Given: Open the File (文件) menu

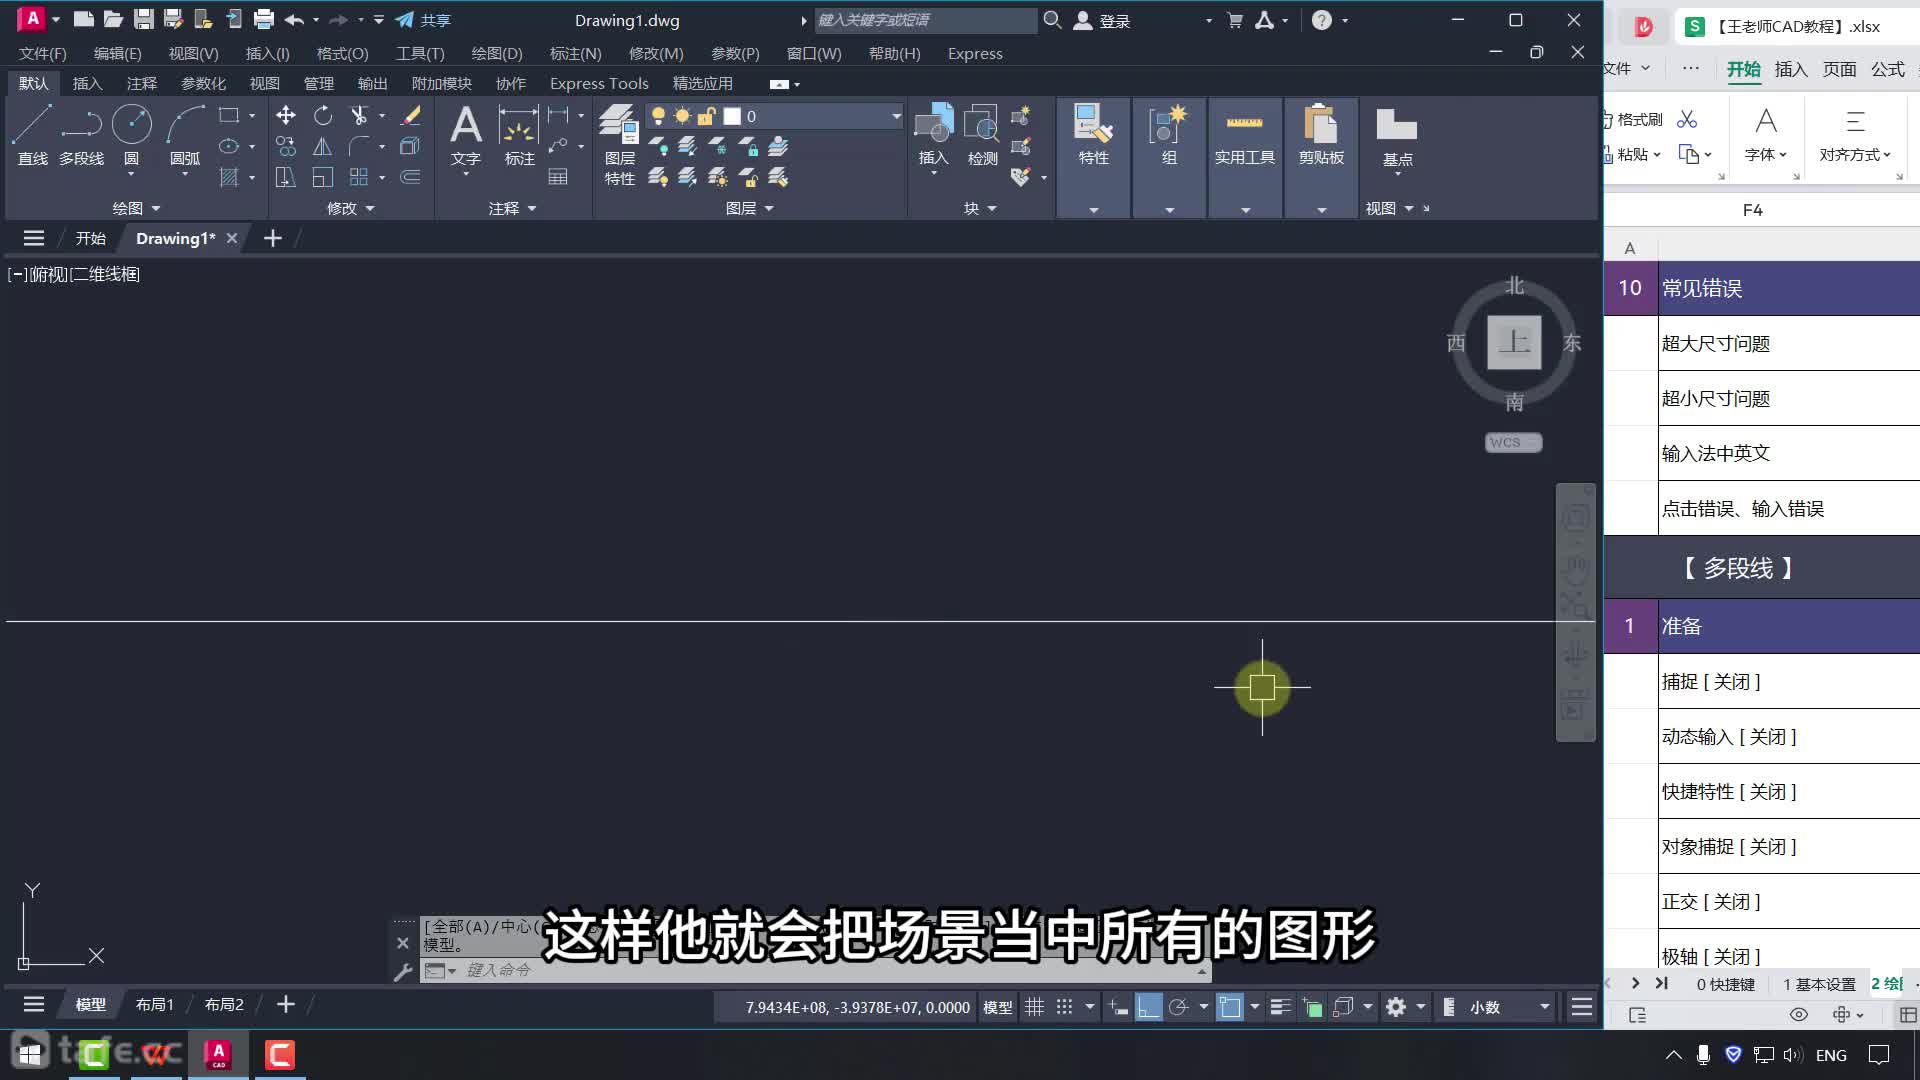Looking at the screenshot, I should point(42,53).
